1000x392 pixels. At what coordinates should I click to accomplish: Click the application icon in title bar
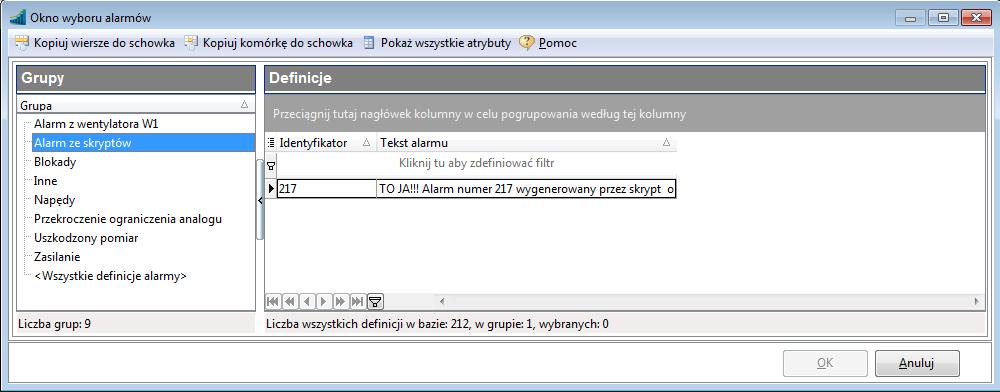[17, 17]
